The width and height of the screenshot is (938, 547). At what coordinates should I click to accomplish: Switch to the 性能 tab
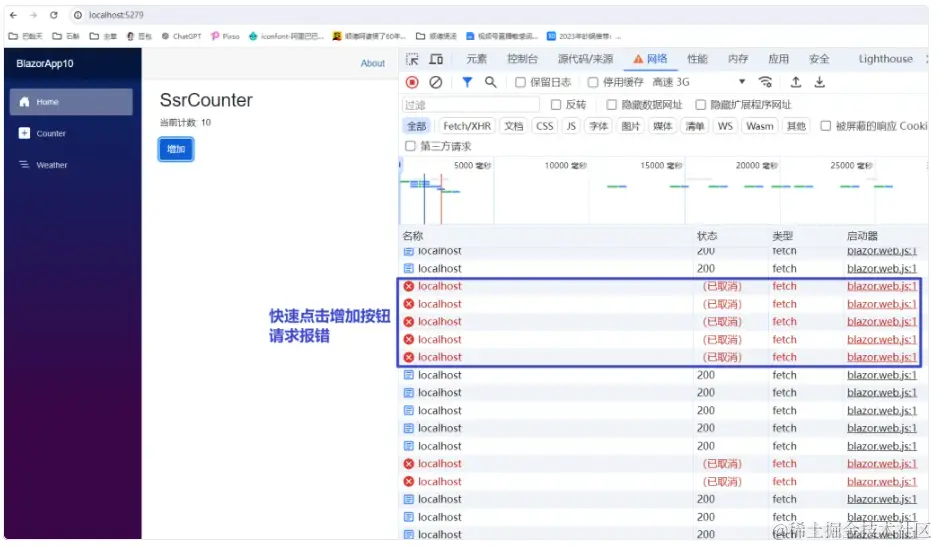pyautogui.click(x=697, y=59)
